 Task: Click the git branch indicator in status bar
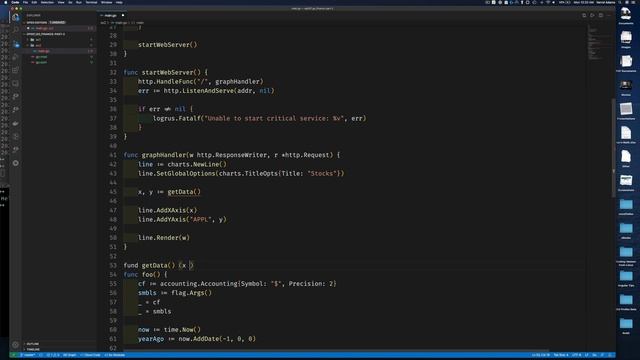tap(29, 355)
